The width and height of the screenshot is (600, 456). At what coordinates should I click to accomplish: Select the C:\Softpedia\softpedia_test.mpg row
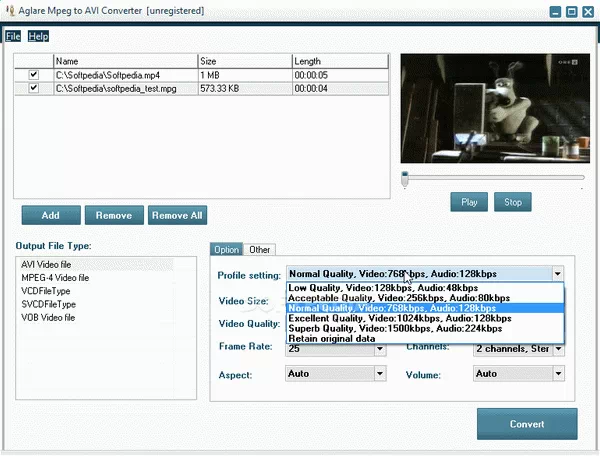(201, 88)
